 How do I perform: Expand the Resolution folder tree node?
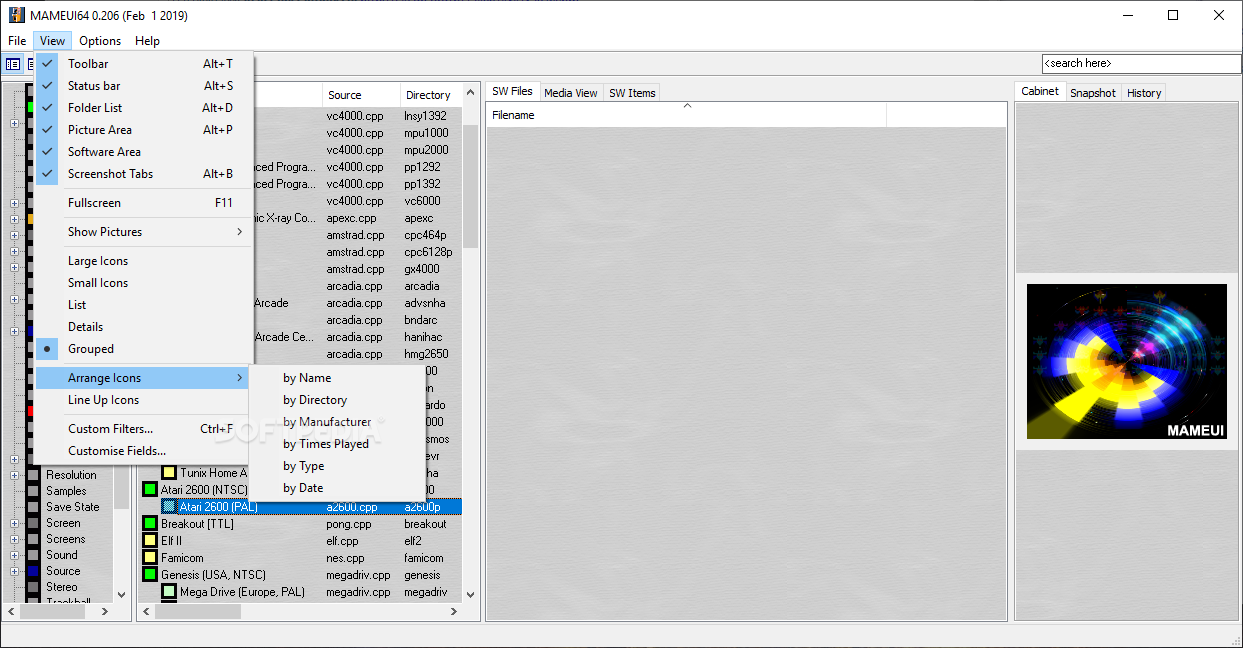point(14,475)
